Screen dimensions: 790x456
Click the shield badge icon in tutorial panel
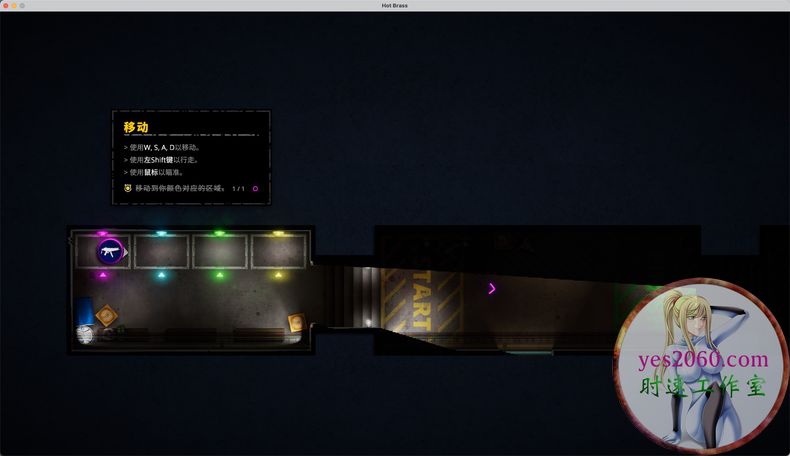coord(127,188)
